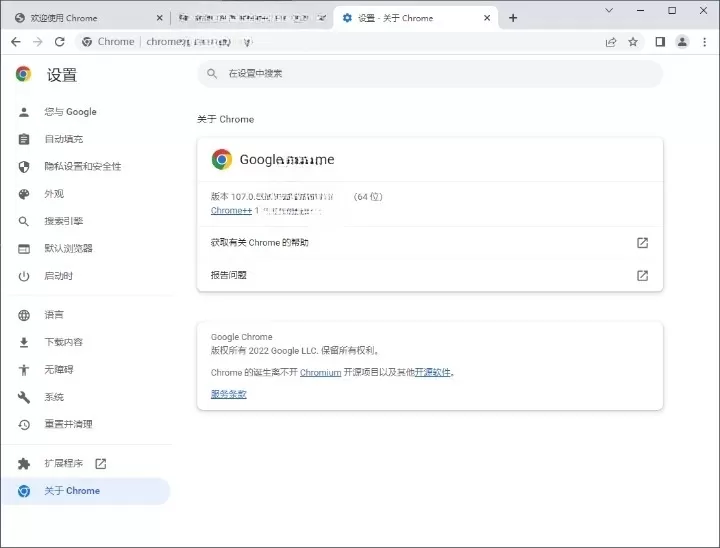Image resolution: width=720 pixels, height=548 pixels.
Task: Open the Chrome three-dot menu
Action: 704,42
